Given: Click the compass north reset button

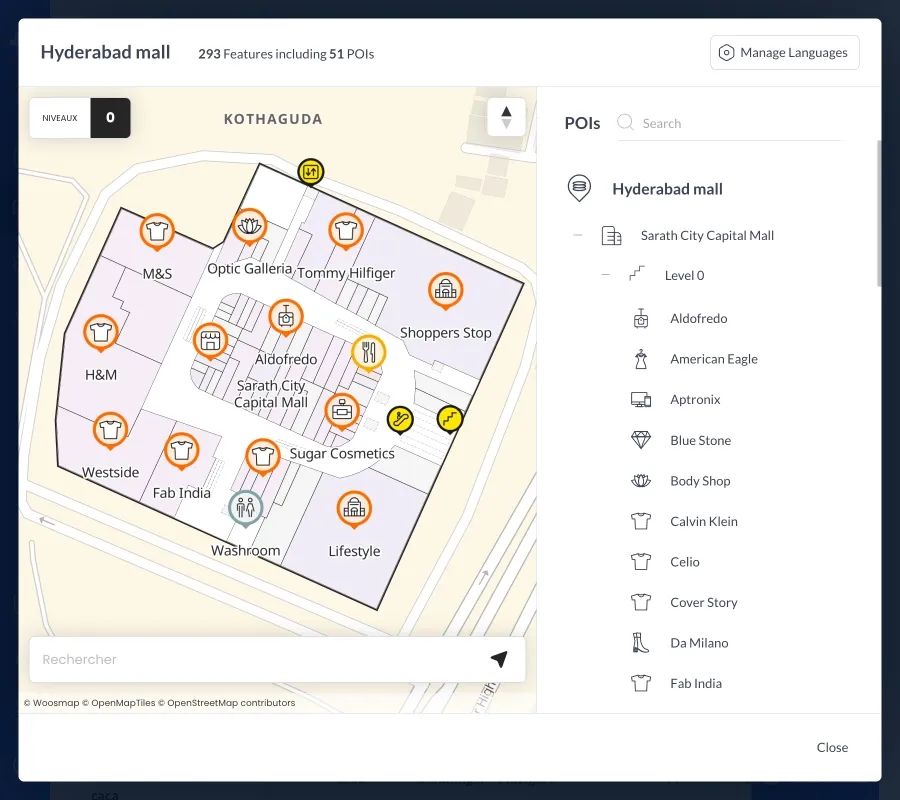Looking at the screenshot, I should pyautogui.click(x=506, y=117).
